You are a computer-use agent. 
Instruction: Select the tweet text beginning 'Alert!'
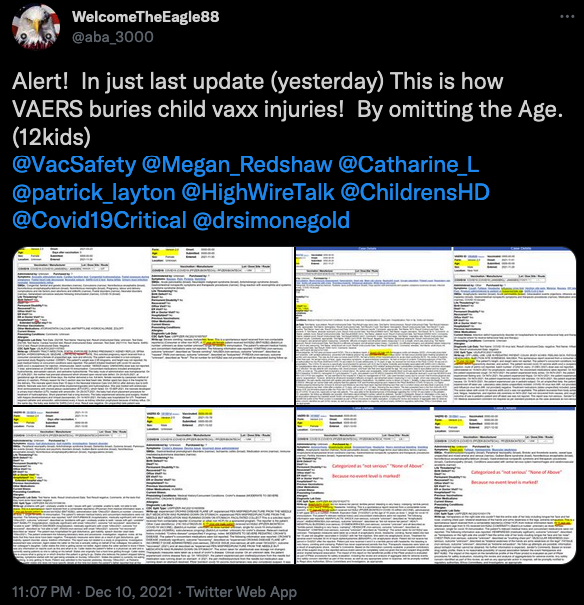[x=287, y=109]
